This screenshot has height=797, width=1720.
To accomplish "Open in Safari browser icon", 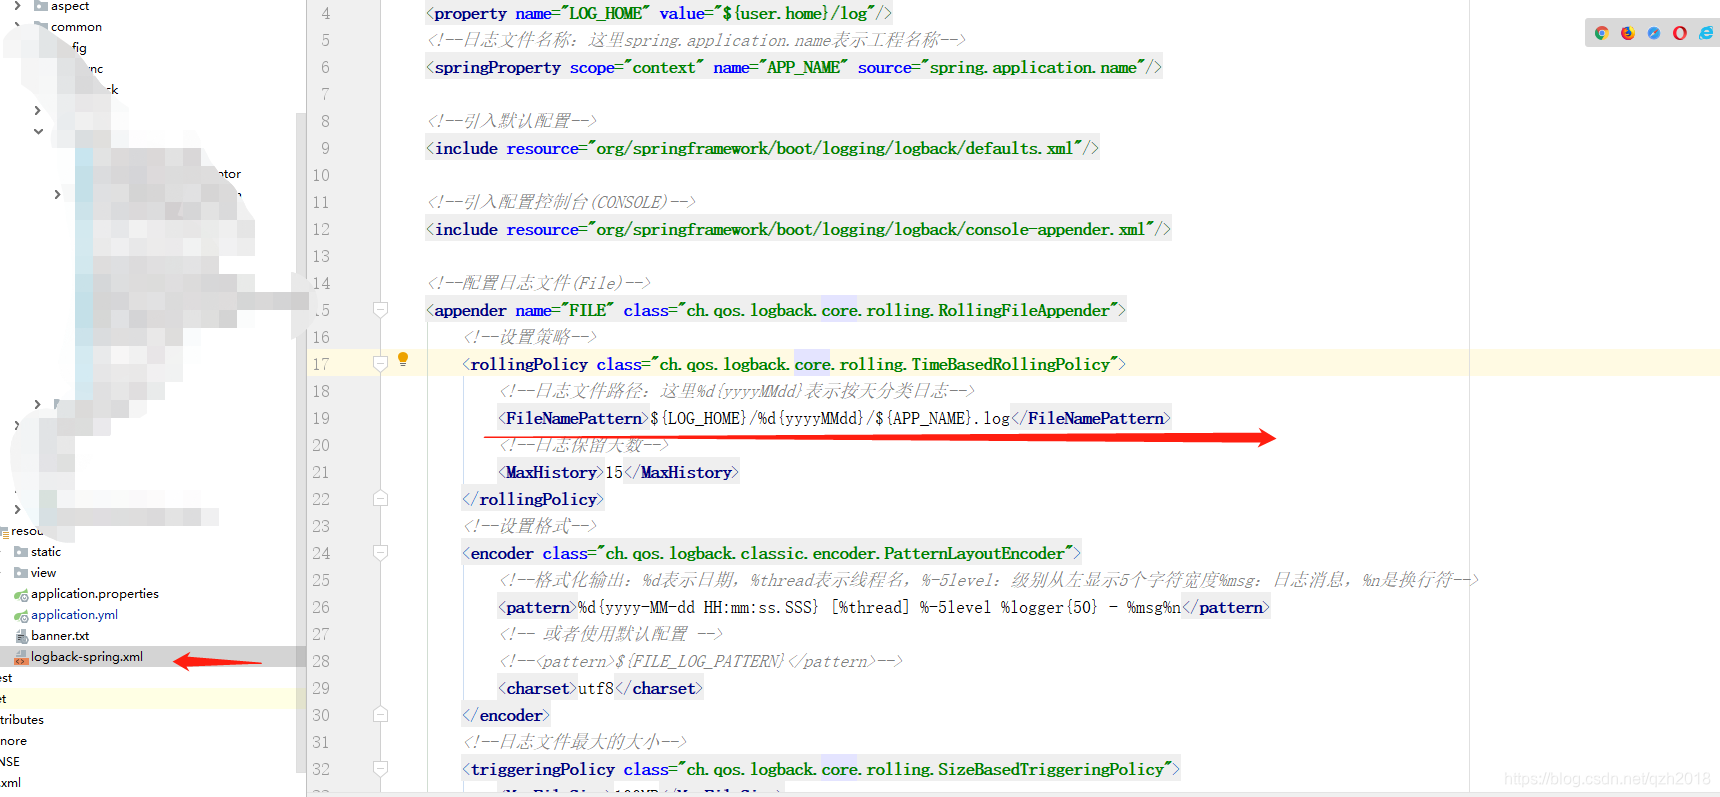I will tap(1654, 33).
